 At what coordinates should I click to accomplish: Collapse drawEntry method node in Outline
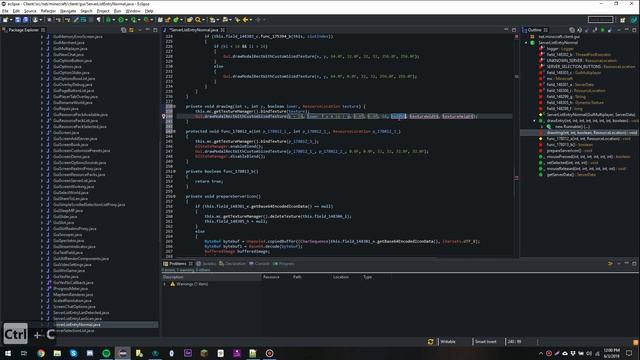[x=534, y=121]
